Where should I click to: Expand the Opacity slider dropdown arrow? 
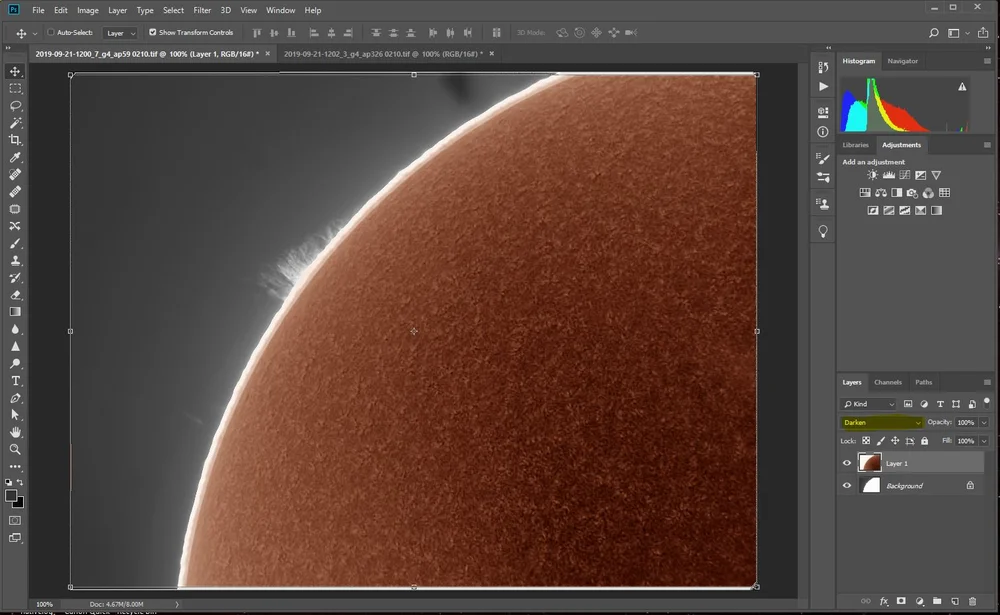984,422
